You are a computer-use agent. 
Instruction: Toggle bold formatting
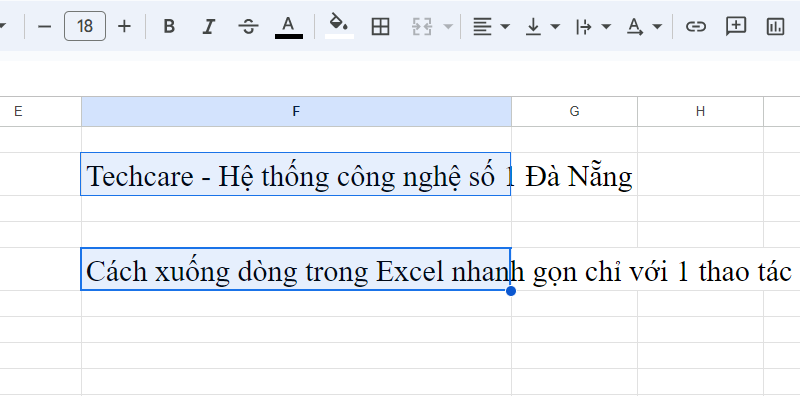point(169,26)
